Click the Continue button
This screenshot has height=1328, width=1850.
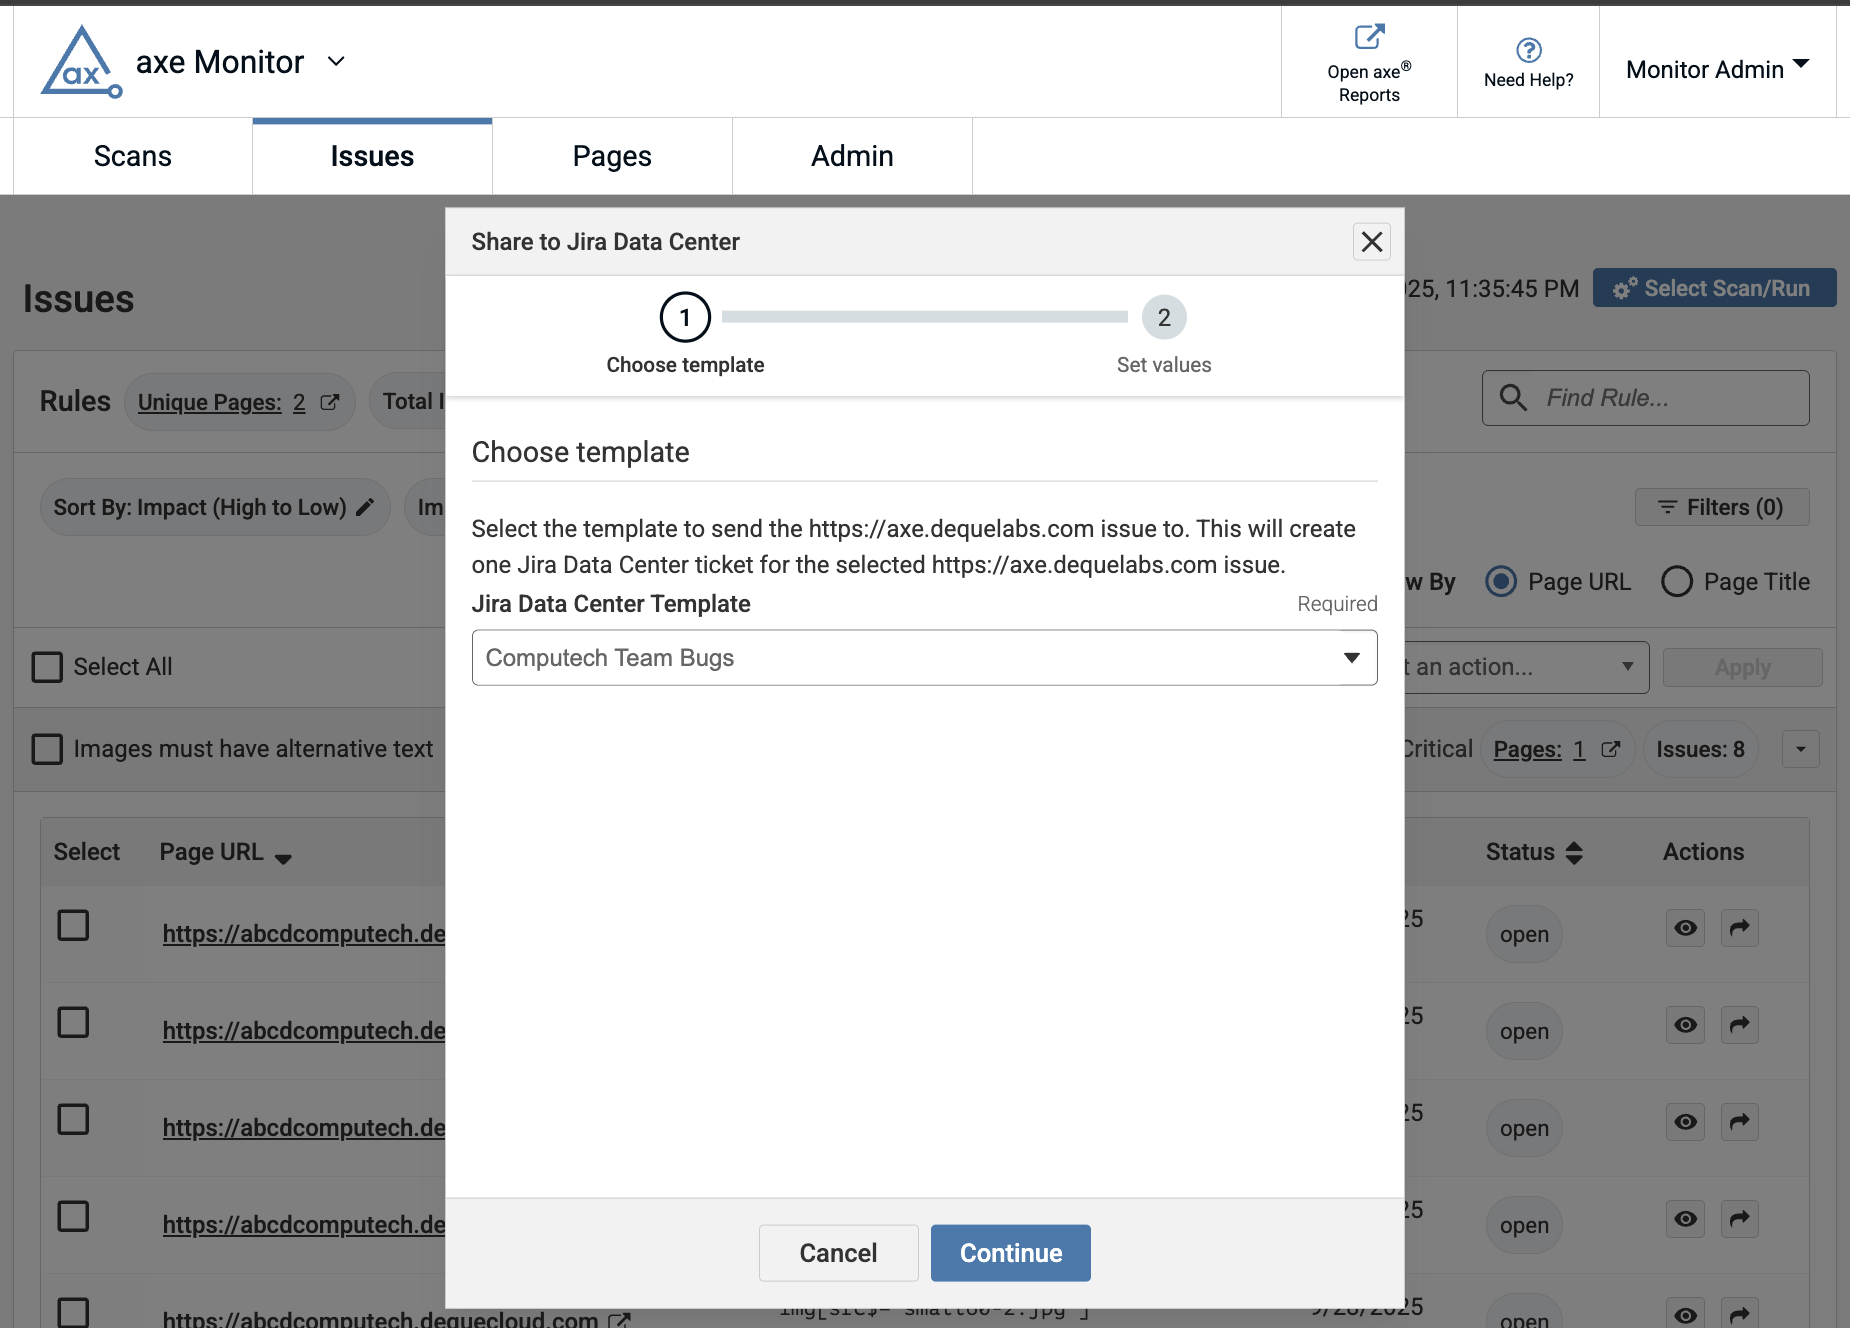pyautogui.click(x=1010, y=1252)
